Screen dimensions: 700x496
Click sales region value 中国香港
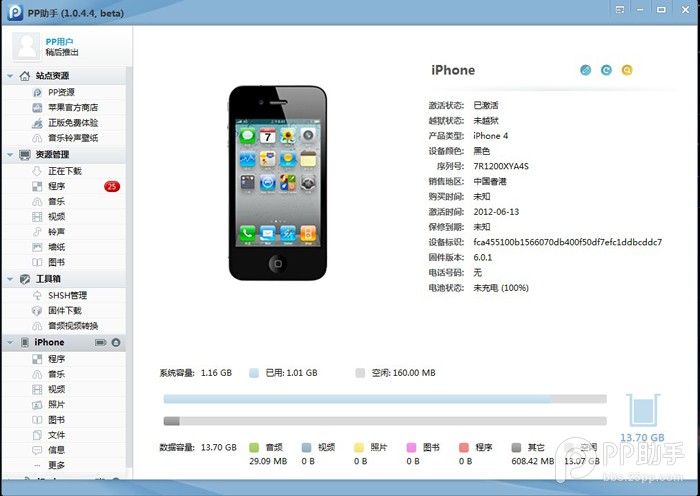[x=490, y=181]
